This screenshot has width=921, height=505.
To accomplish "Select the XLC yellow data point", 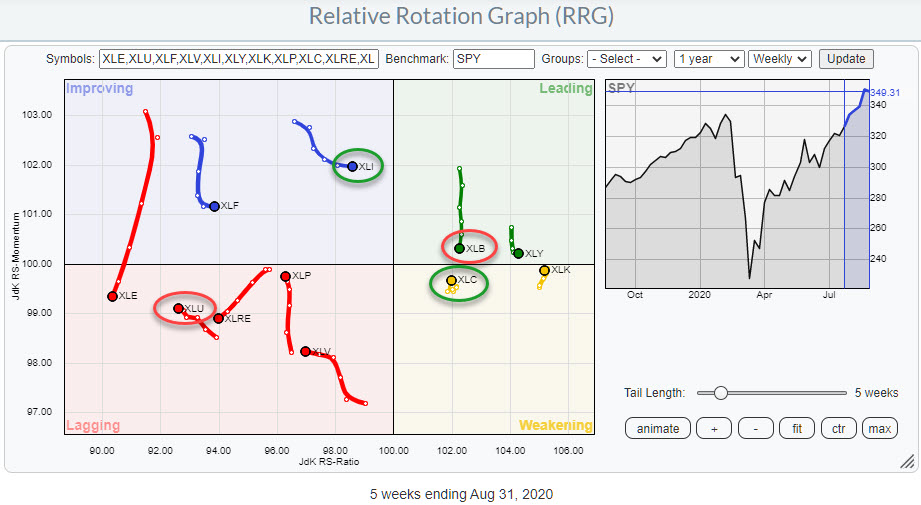I will coord(451,281).
